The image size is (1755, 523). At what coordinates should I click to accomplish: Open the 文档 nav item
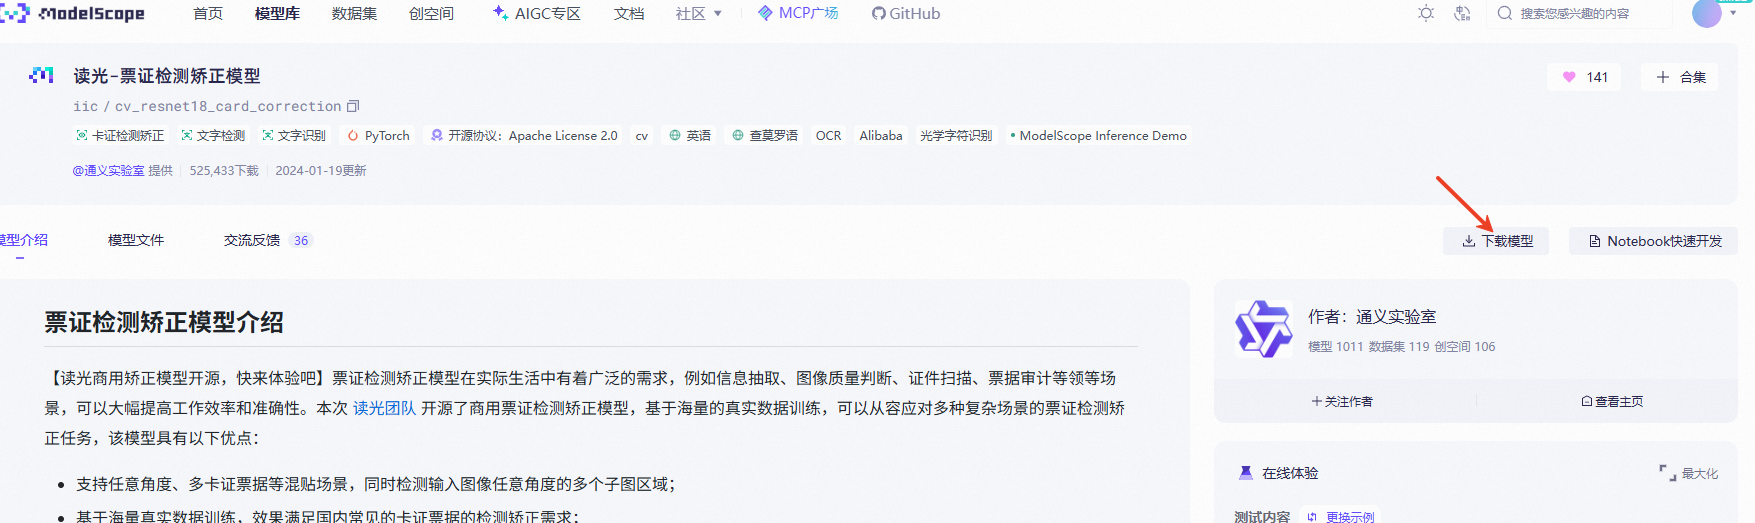(x=629, y=13)
